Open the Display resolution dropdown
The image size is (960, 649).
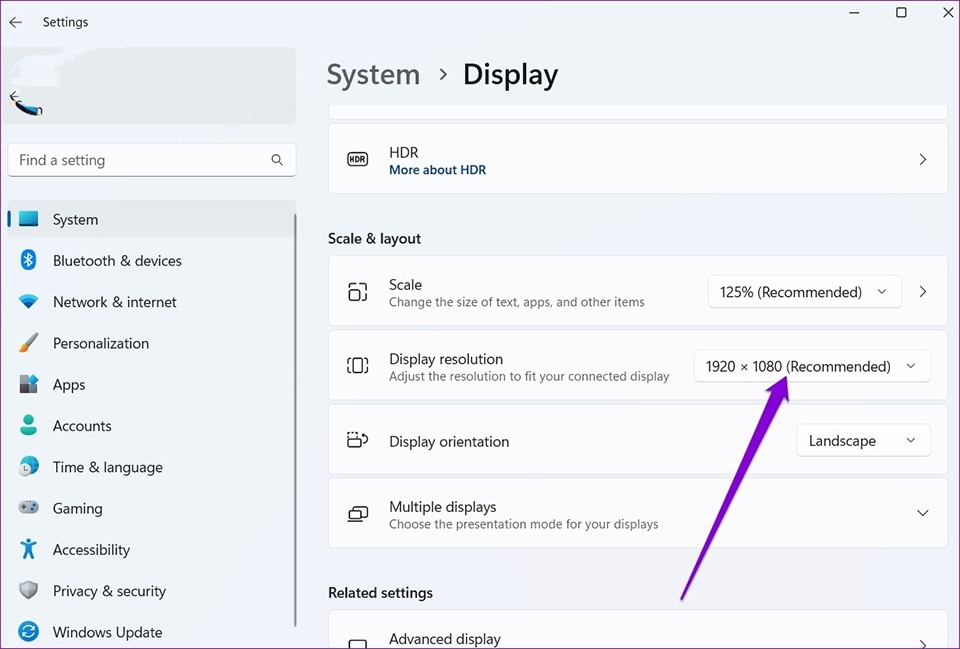811,366
